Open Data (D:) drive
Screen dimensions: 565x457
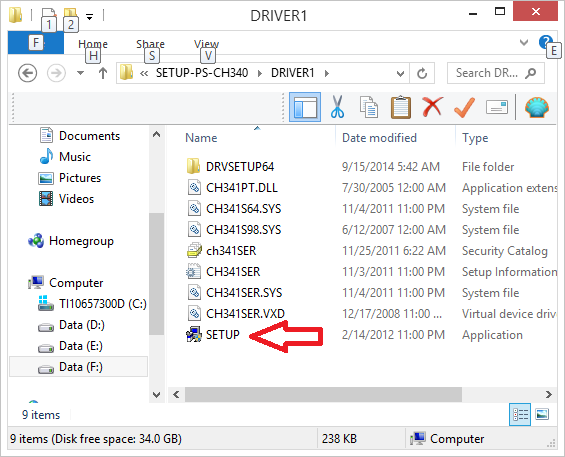[x=81, y=325]
